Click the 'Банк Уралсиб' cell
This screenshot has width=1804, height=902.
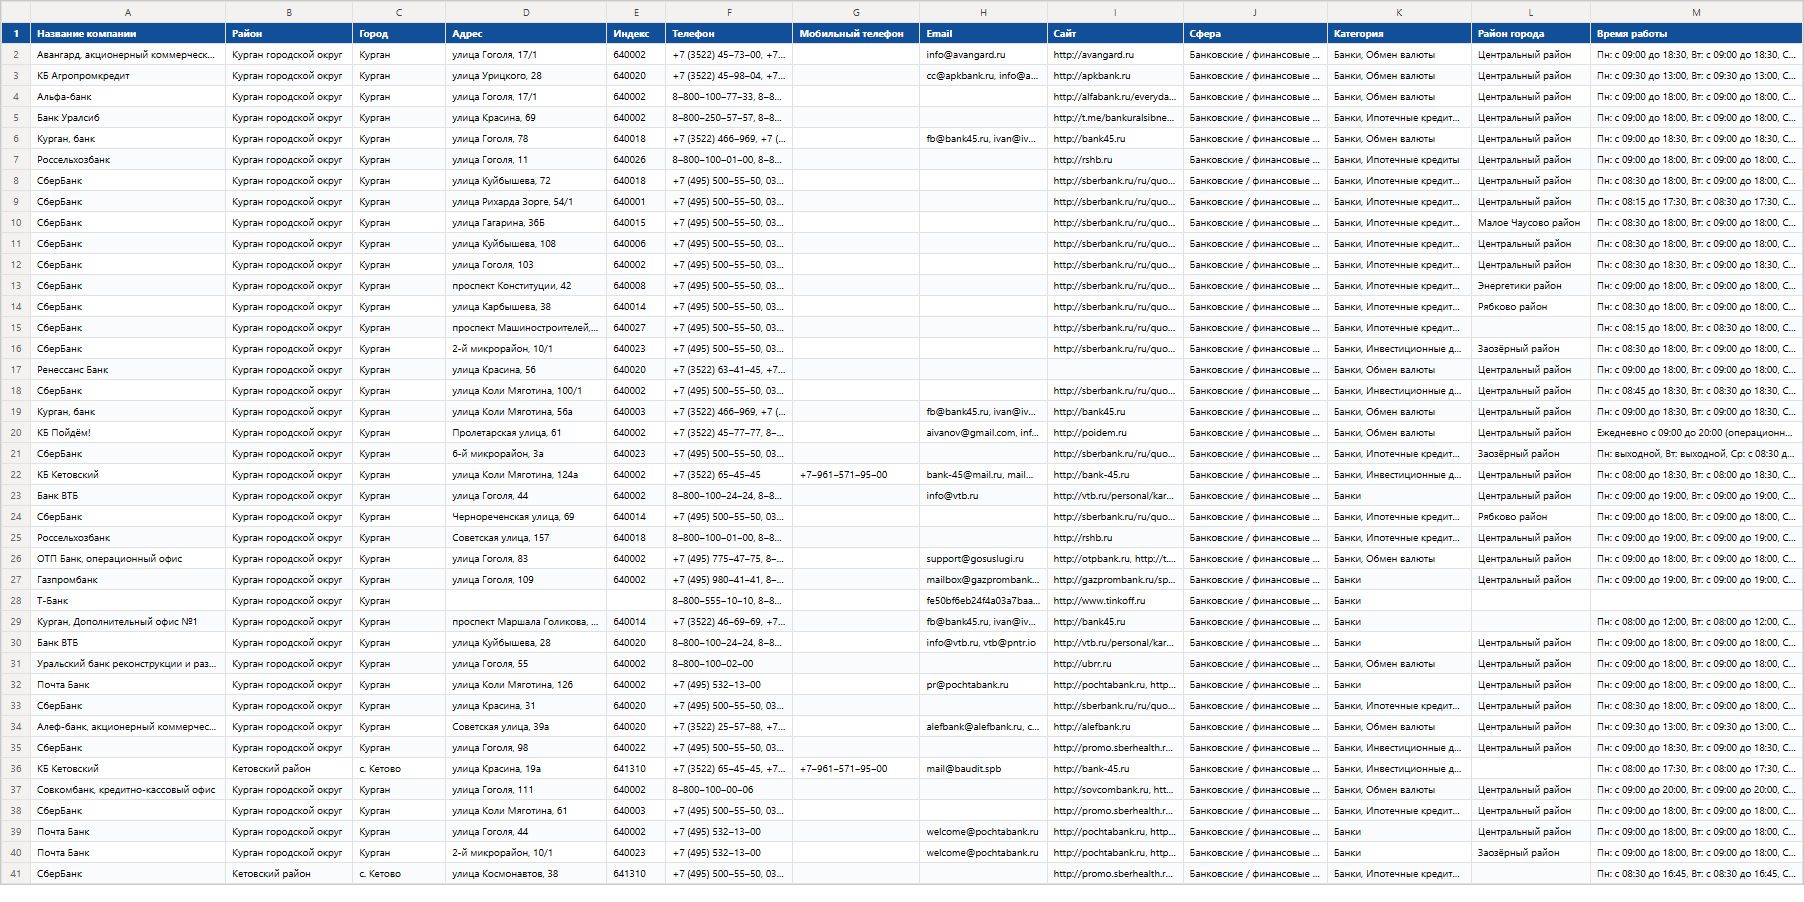[128, 117]
